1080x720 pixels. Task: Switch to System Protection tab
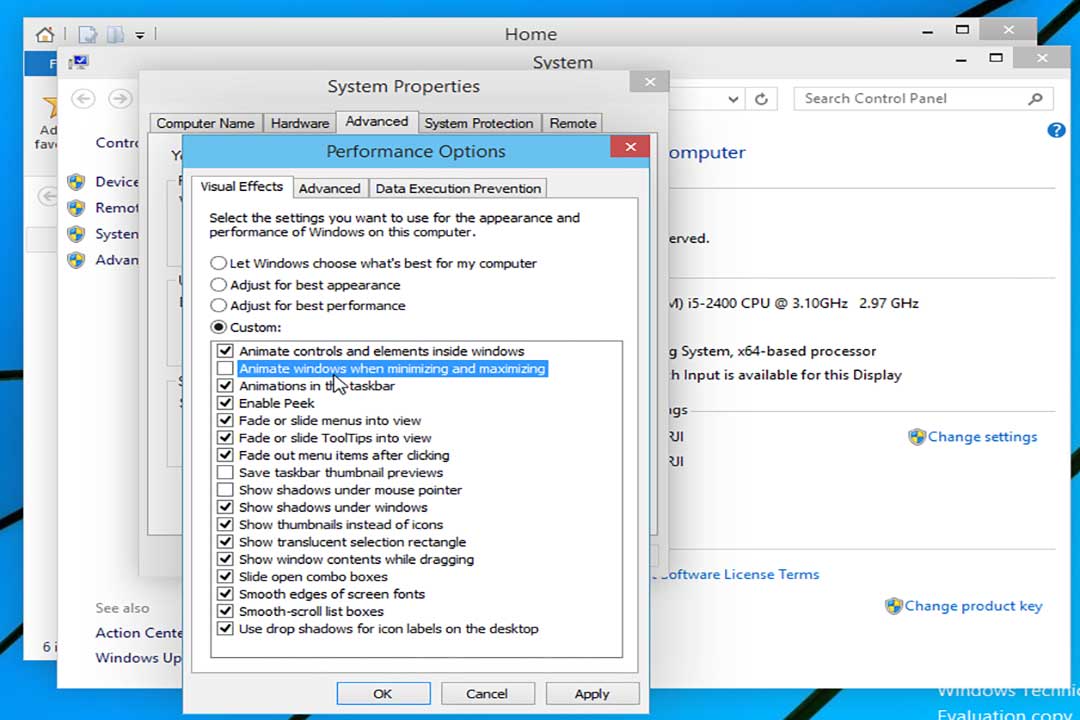click(x=479, y=123)
